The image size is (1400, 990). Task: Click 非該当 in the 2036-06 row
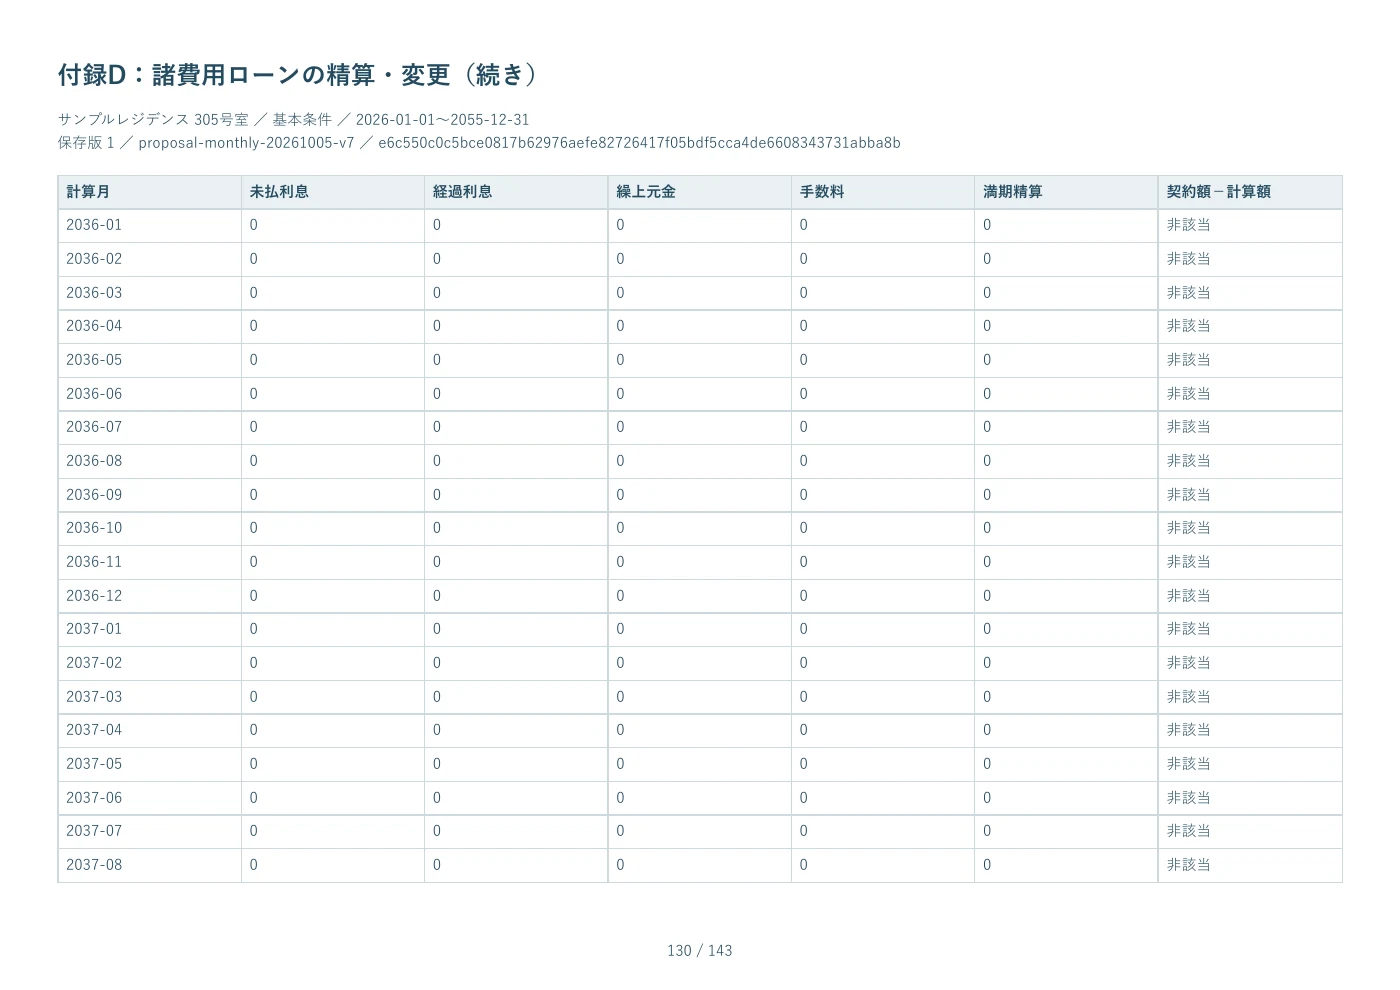(1188, 394)
